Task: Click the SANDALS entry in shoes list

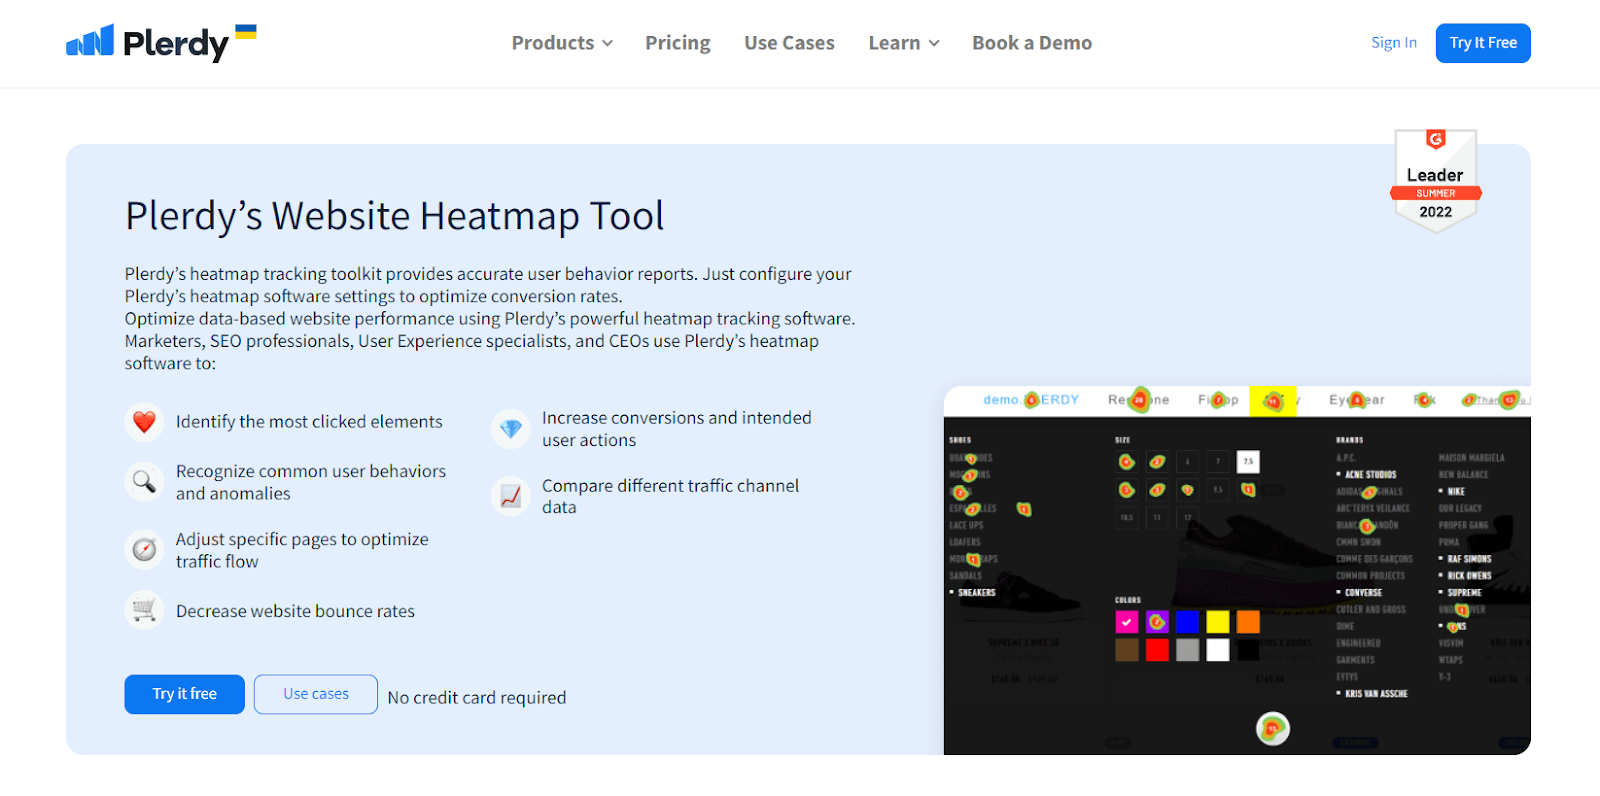Action: (x=965, y=576)
